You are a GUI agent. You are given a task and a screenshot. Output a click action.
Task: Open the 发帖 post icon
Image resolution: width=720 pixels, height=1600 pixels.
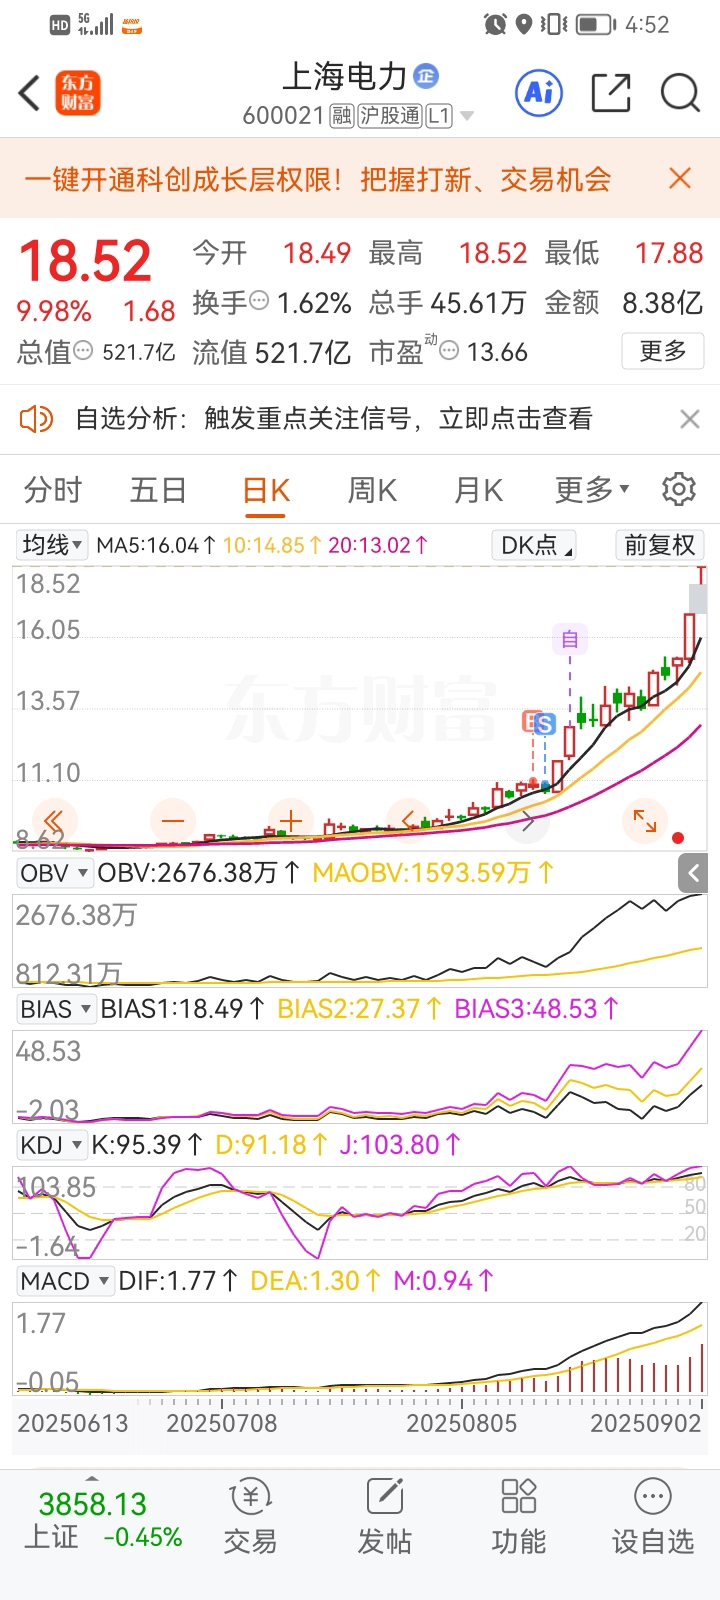tap(385, 1517)
